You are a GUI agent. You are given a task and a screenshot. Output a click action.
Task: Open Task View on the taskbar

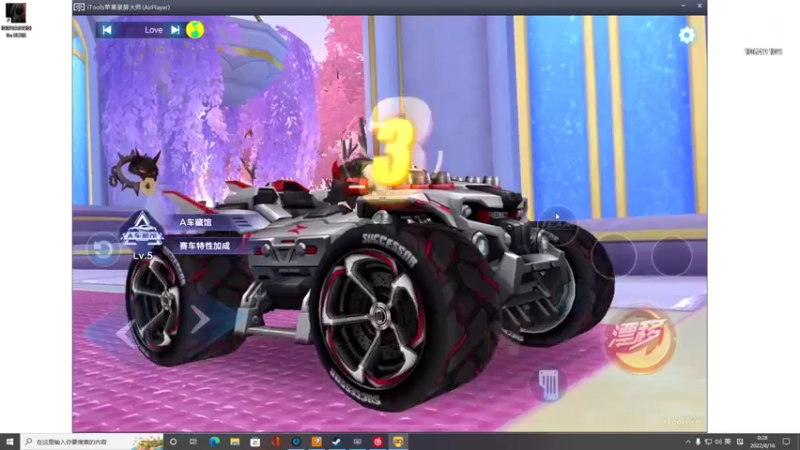tap(193, 441)
